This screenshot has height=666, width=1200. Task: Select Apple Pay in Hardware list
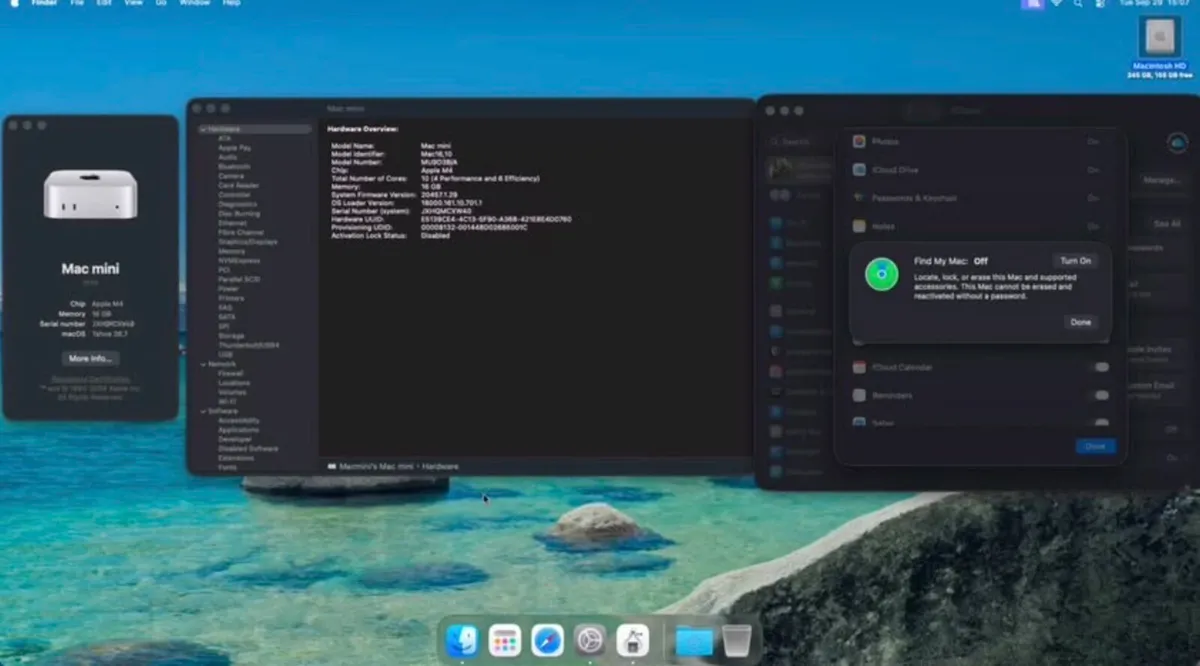[x=234, y=148]
